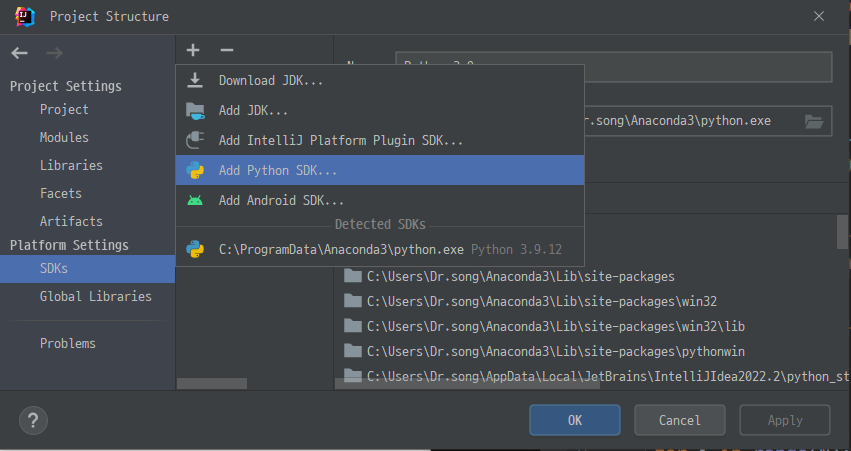This screenshot has width=851, height=451.
Task: Click the minus icon to remove SDK
Action: click(x=227, y=50)
